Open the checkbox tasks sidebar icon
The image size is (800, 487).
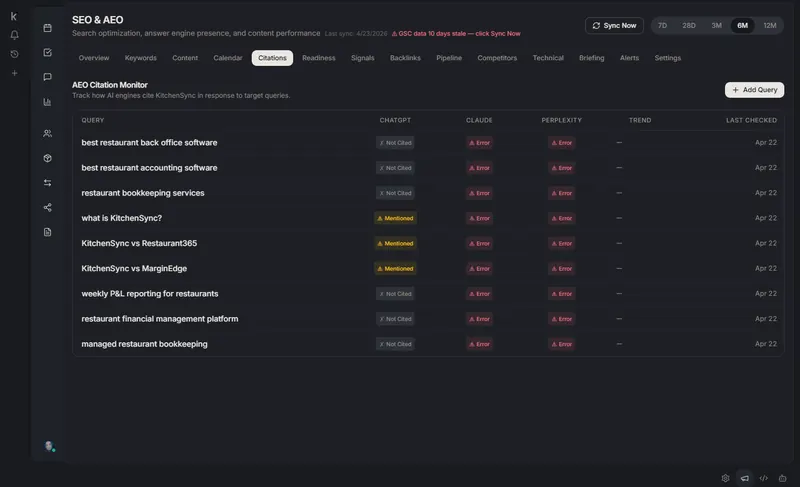click(x=47, y=52)
